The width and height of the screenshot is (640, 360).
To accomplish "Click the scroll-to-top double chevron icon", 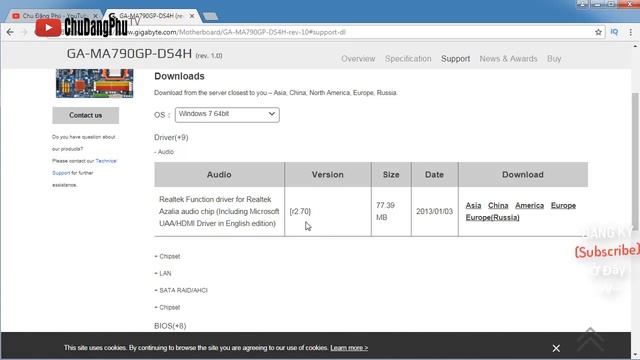I will (590, 339).
